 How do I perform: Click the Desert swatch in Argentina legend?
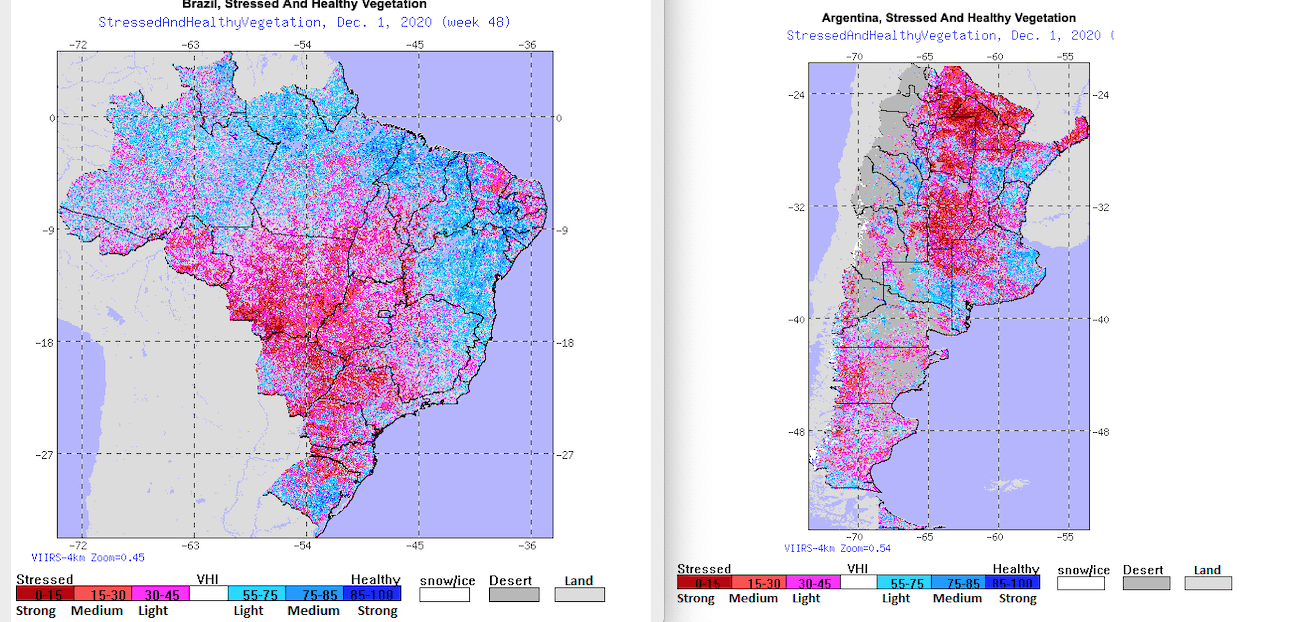(1146, 583)
